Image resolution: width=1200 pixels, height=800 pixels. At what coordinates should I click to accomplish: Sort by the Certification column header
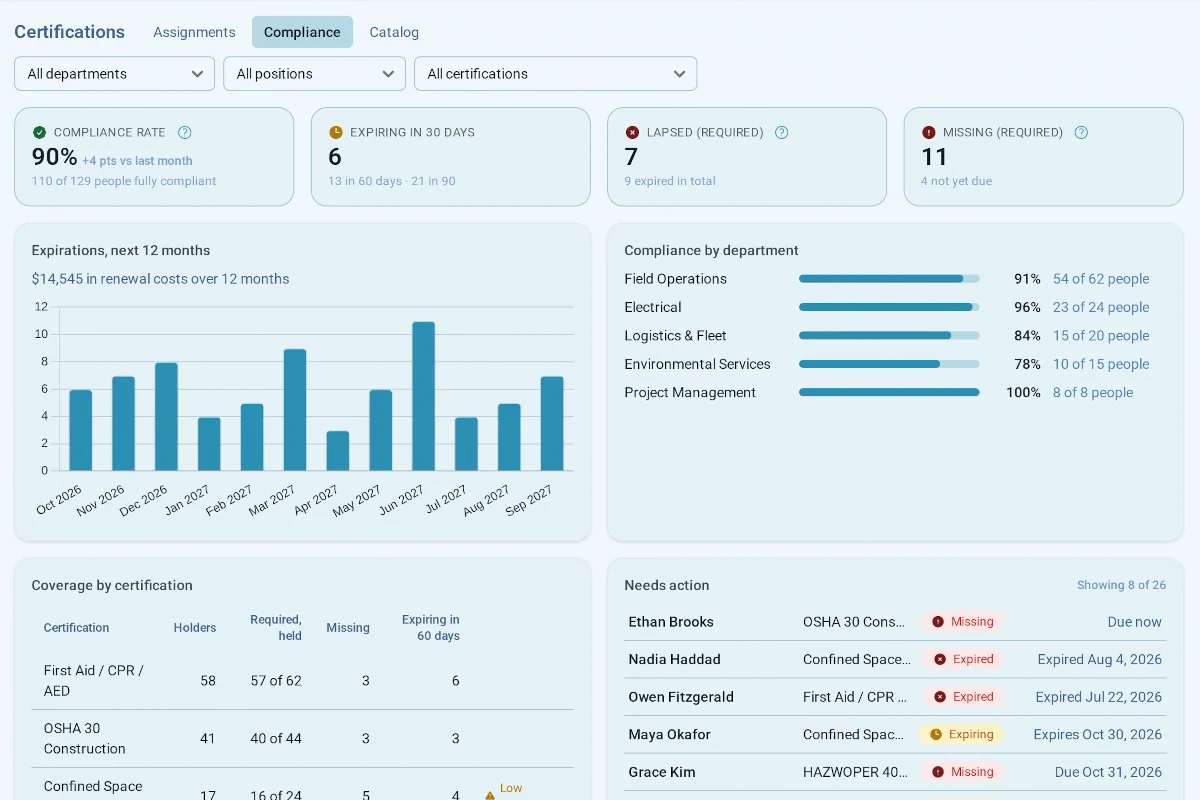click(x=76, y=628)
